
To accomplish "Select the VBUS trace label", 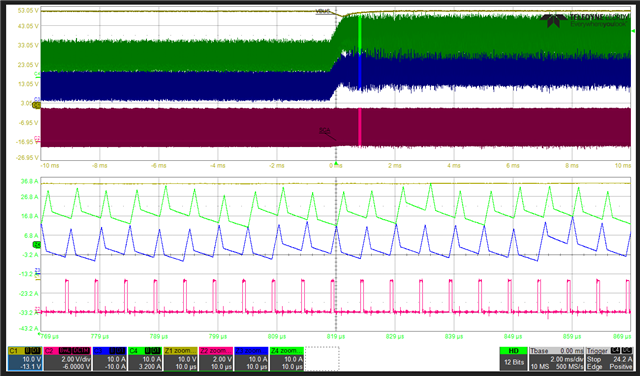I will coord(323,11).
